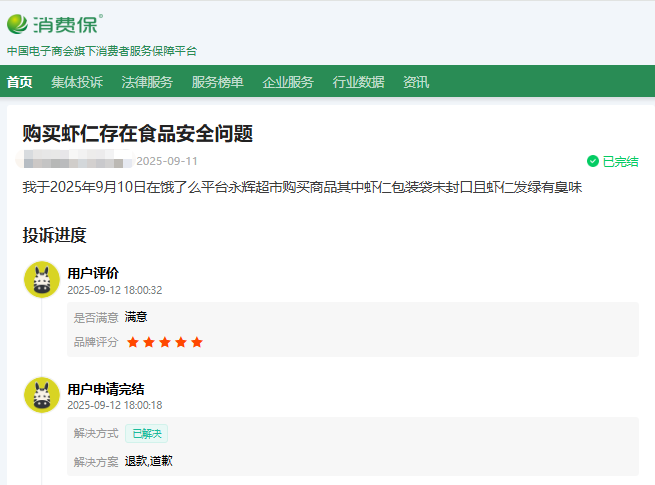Click the third orange rating star
This screenshot has width=655, height=485.
164,342
